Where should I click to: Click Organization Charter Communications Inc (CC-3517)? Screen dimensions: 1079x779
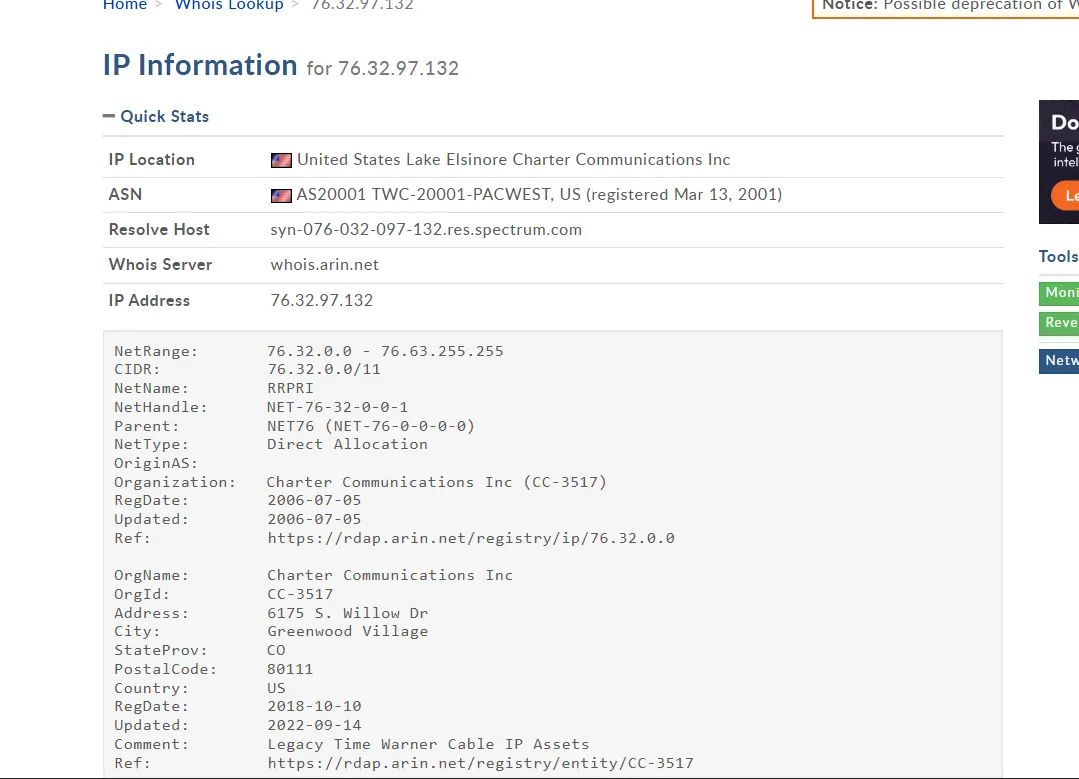click(437, 482)
